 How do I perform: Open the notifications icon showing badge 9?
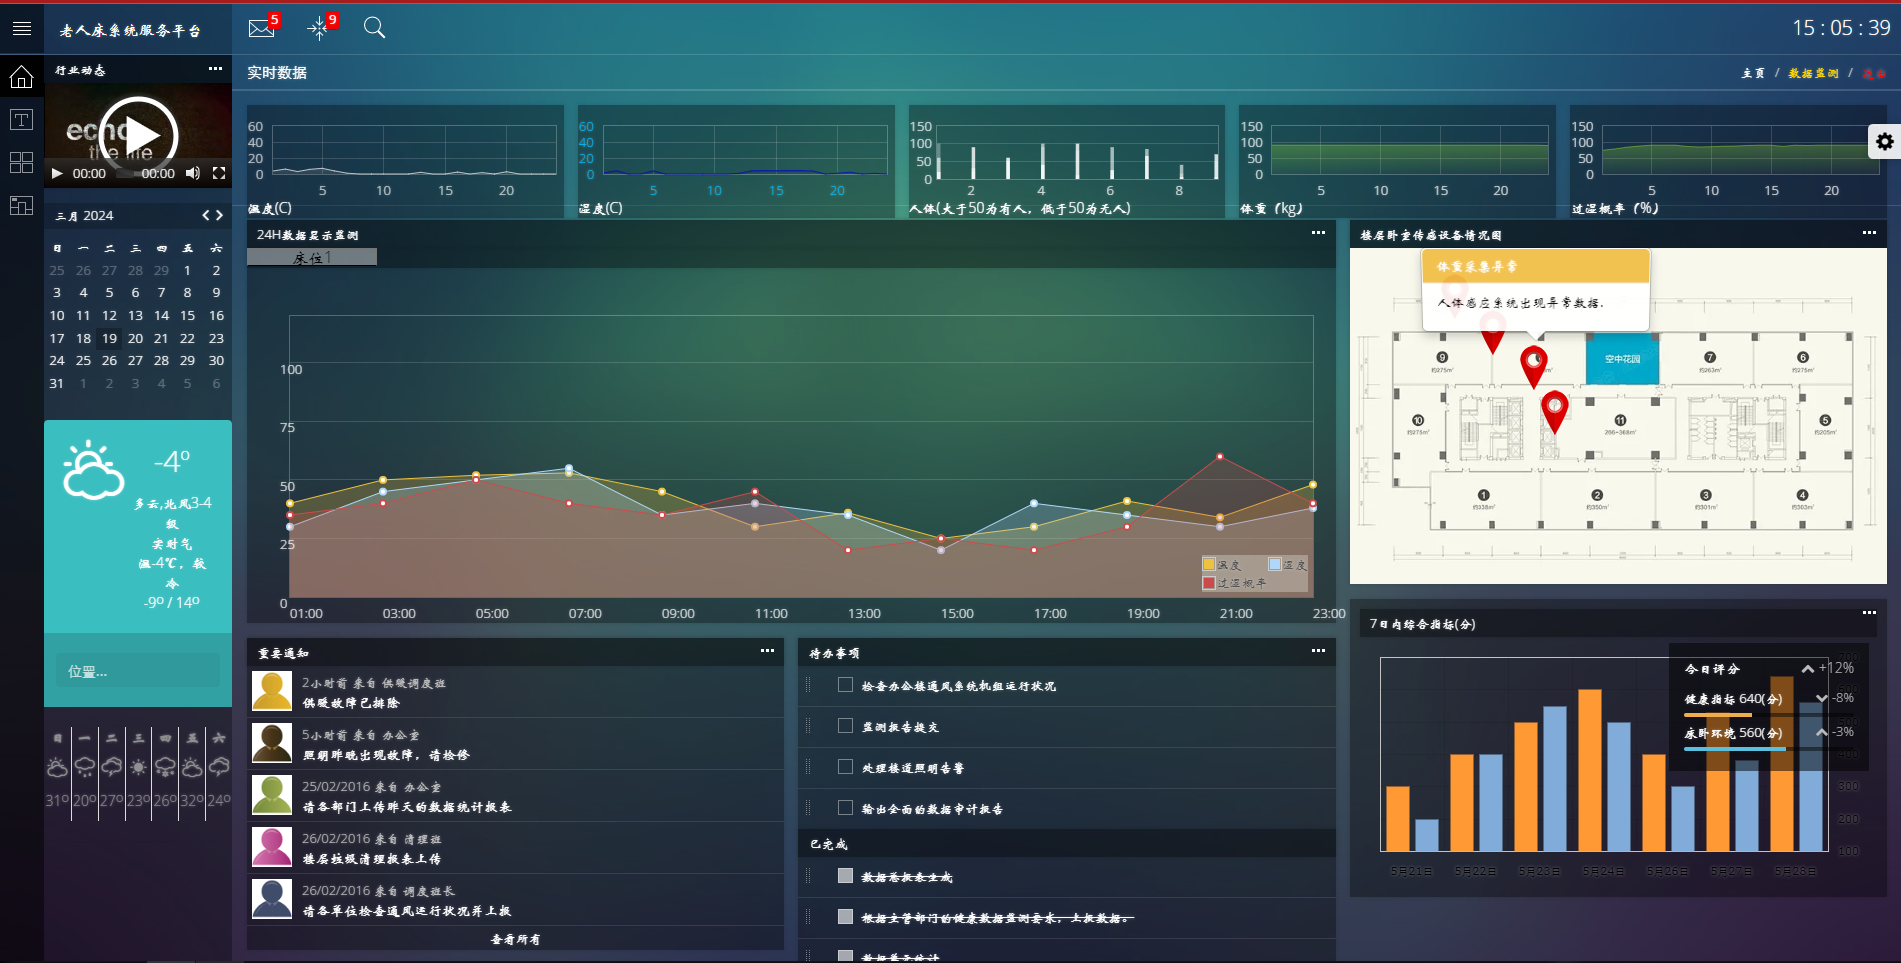click(x=319, y=28)
